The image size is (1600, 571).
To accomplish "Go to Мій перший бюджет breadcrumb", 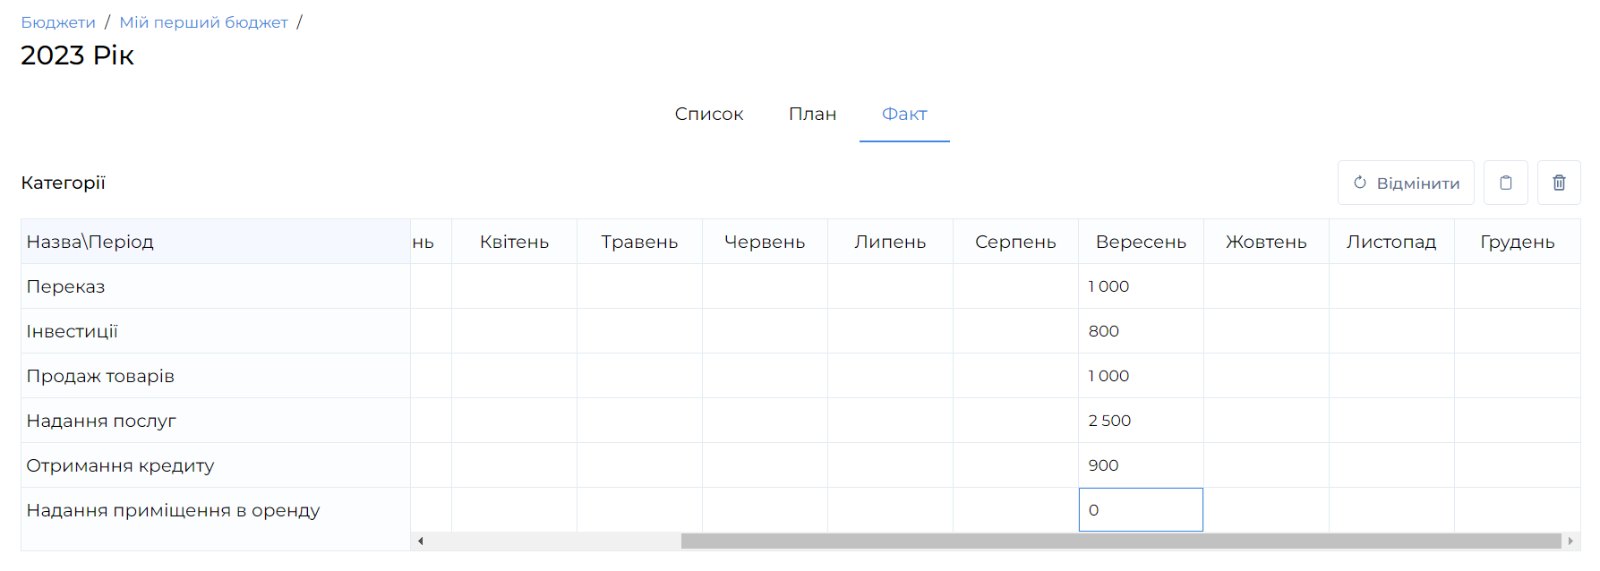I will [203, 22].
